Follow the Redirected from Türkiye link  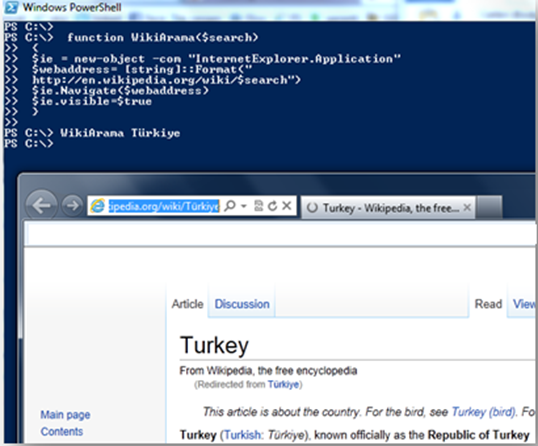(x=283, y=384)
